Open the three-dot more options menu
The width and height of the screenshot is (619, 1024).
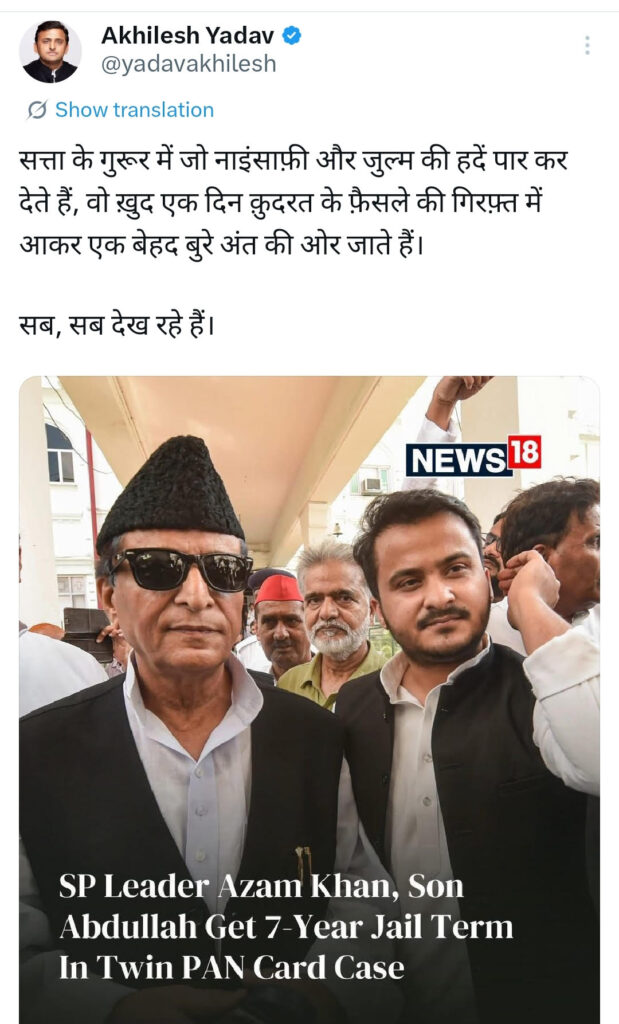point(587,45)
